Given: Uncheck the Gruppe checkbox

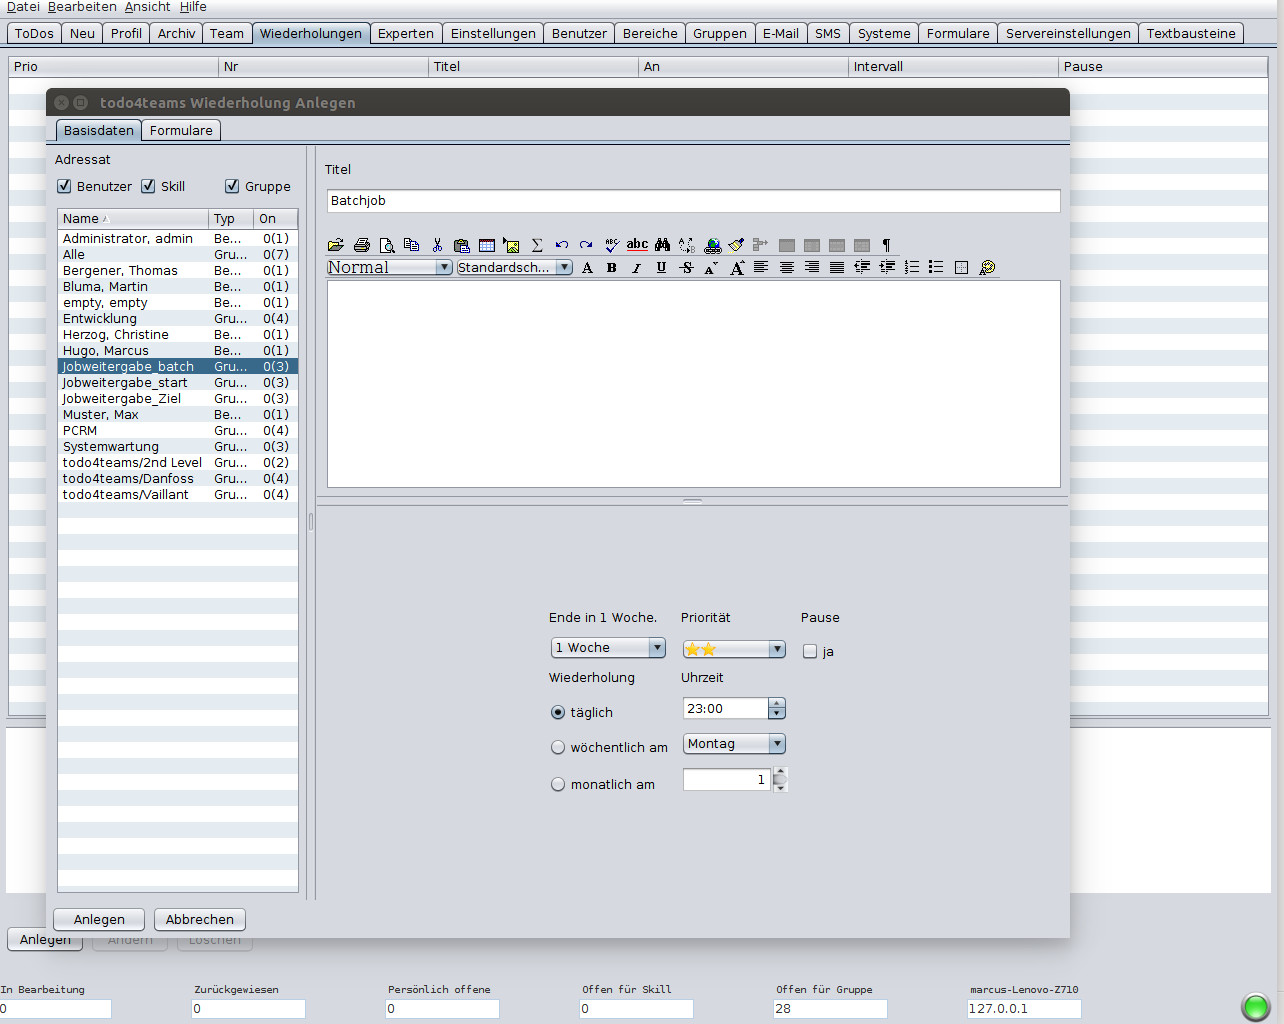Looking at the screenshot, I should tap(232, 186).
